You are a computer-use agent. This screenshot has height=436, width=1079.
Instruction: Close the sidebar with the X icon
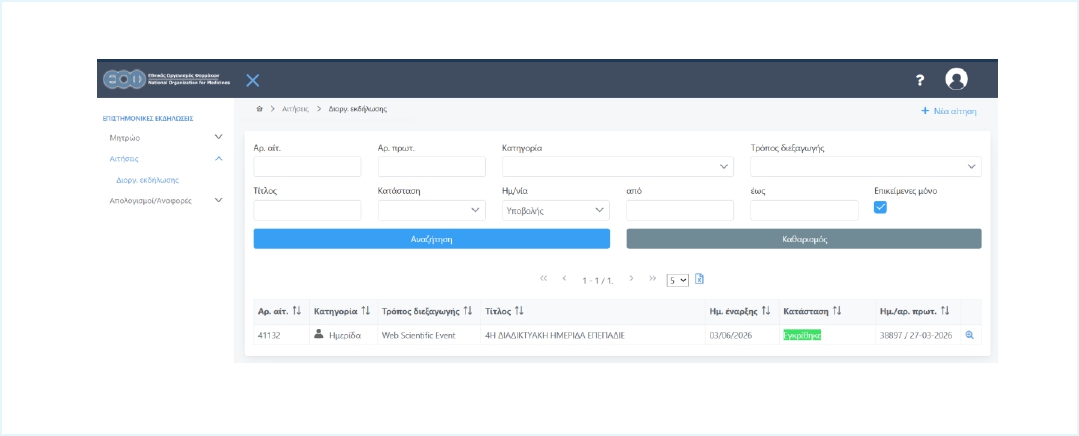click(253, 80)
